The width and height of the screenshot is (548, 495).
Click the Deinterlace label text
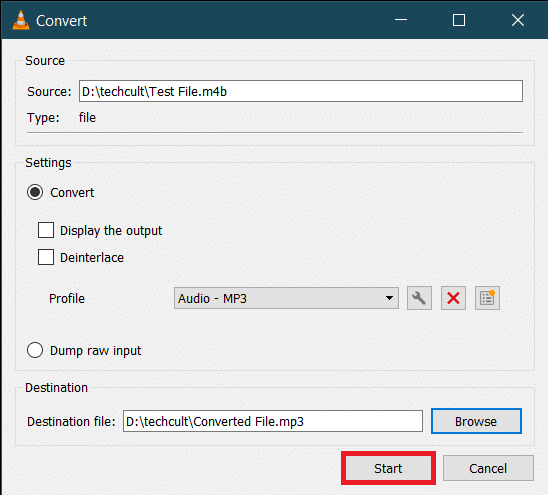click(92, 258)
